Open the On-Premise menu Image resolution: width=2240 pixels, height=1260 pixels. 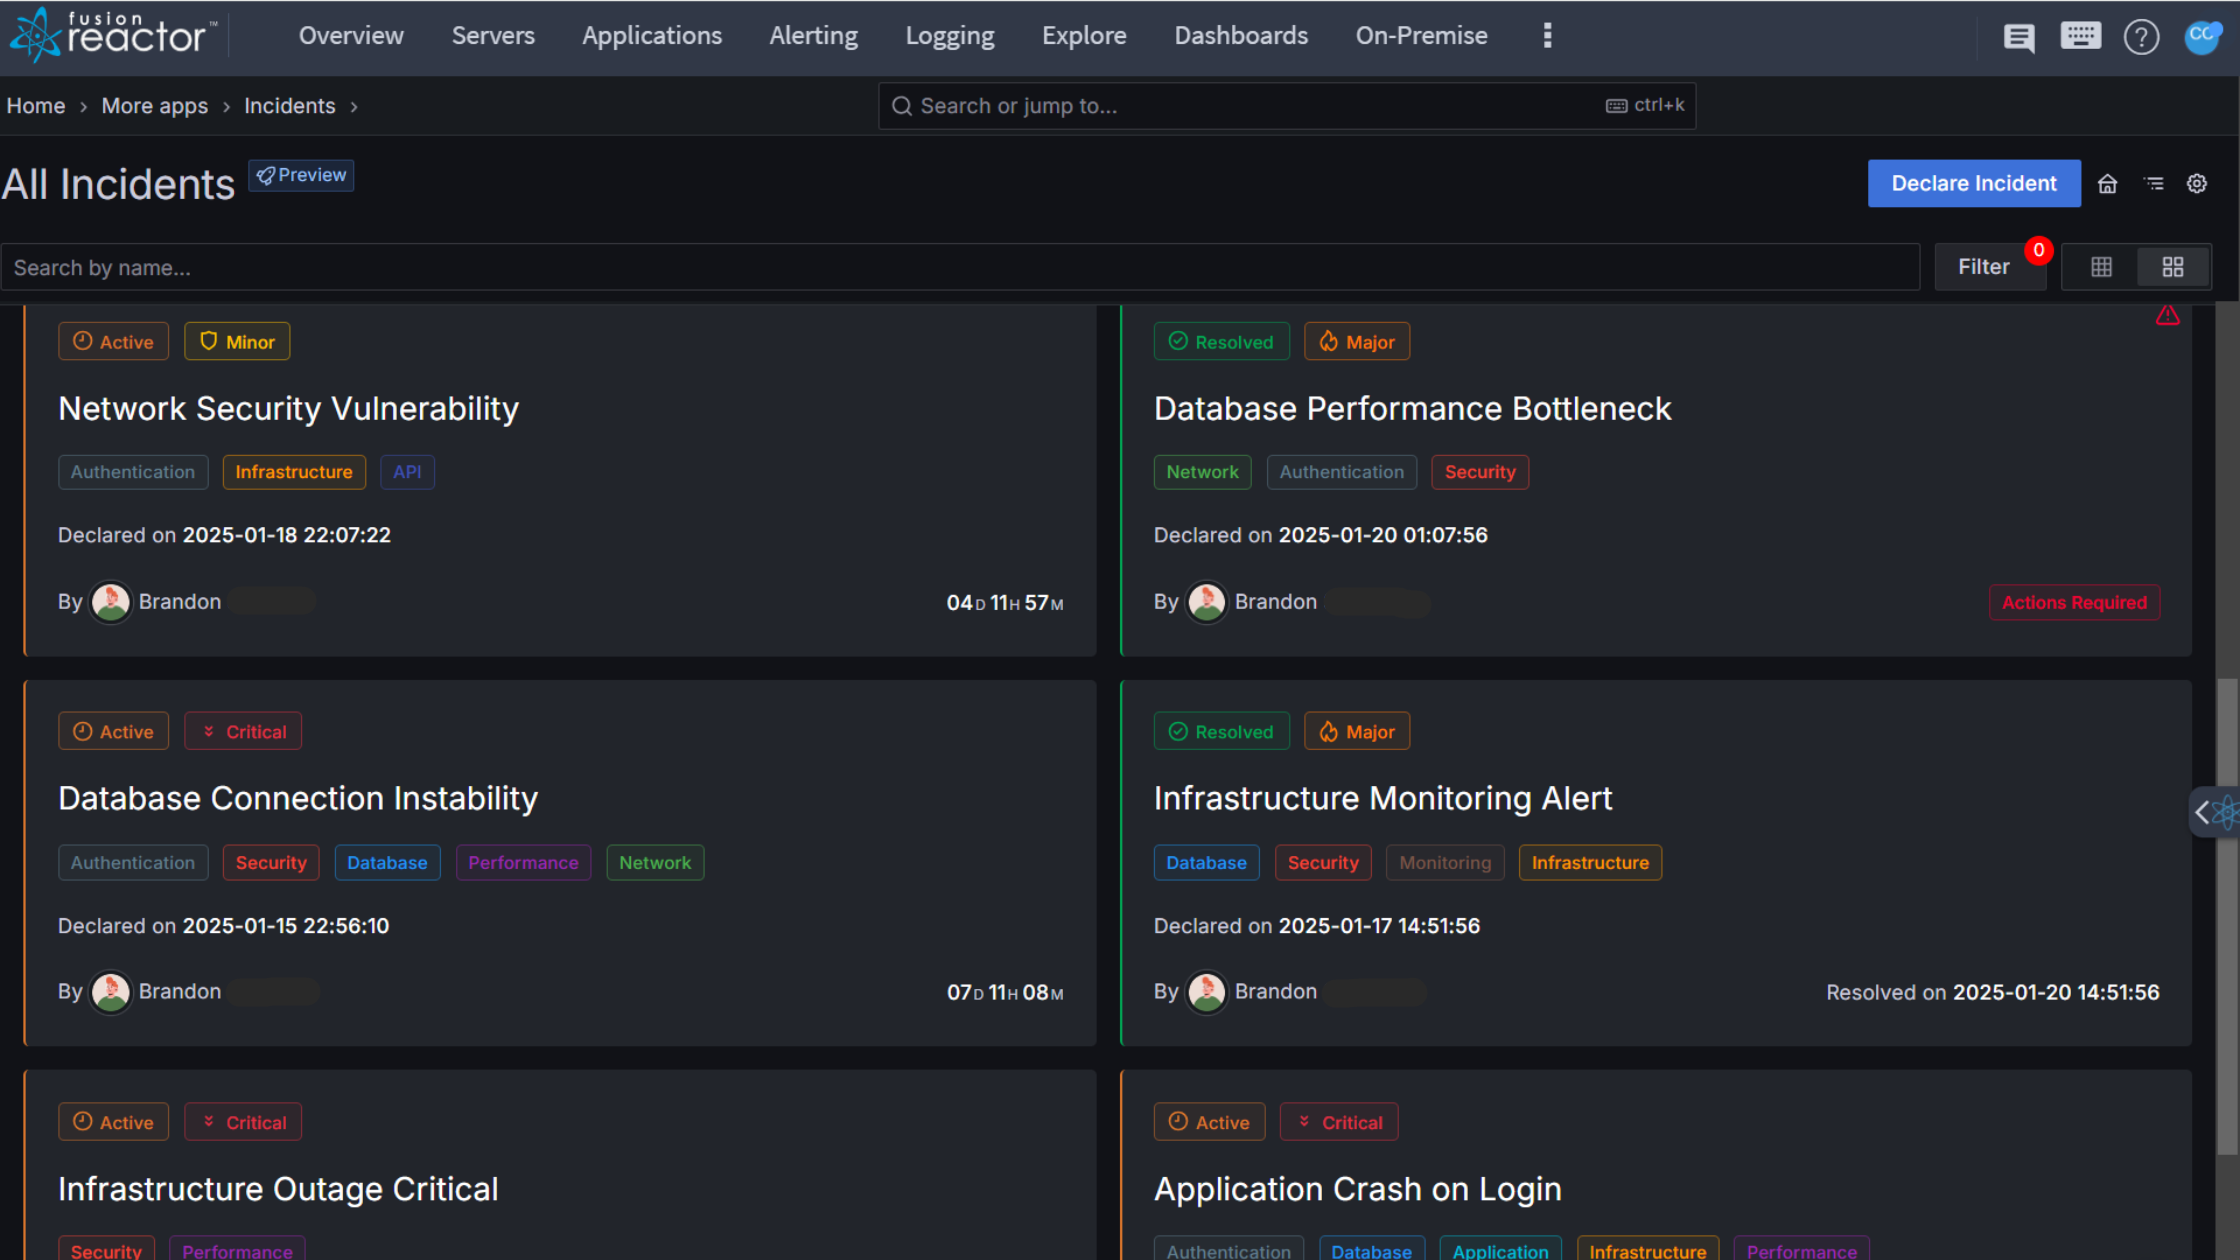tap(1421, 36)
